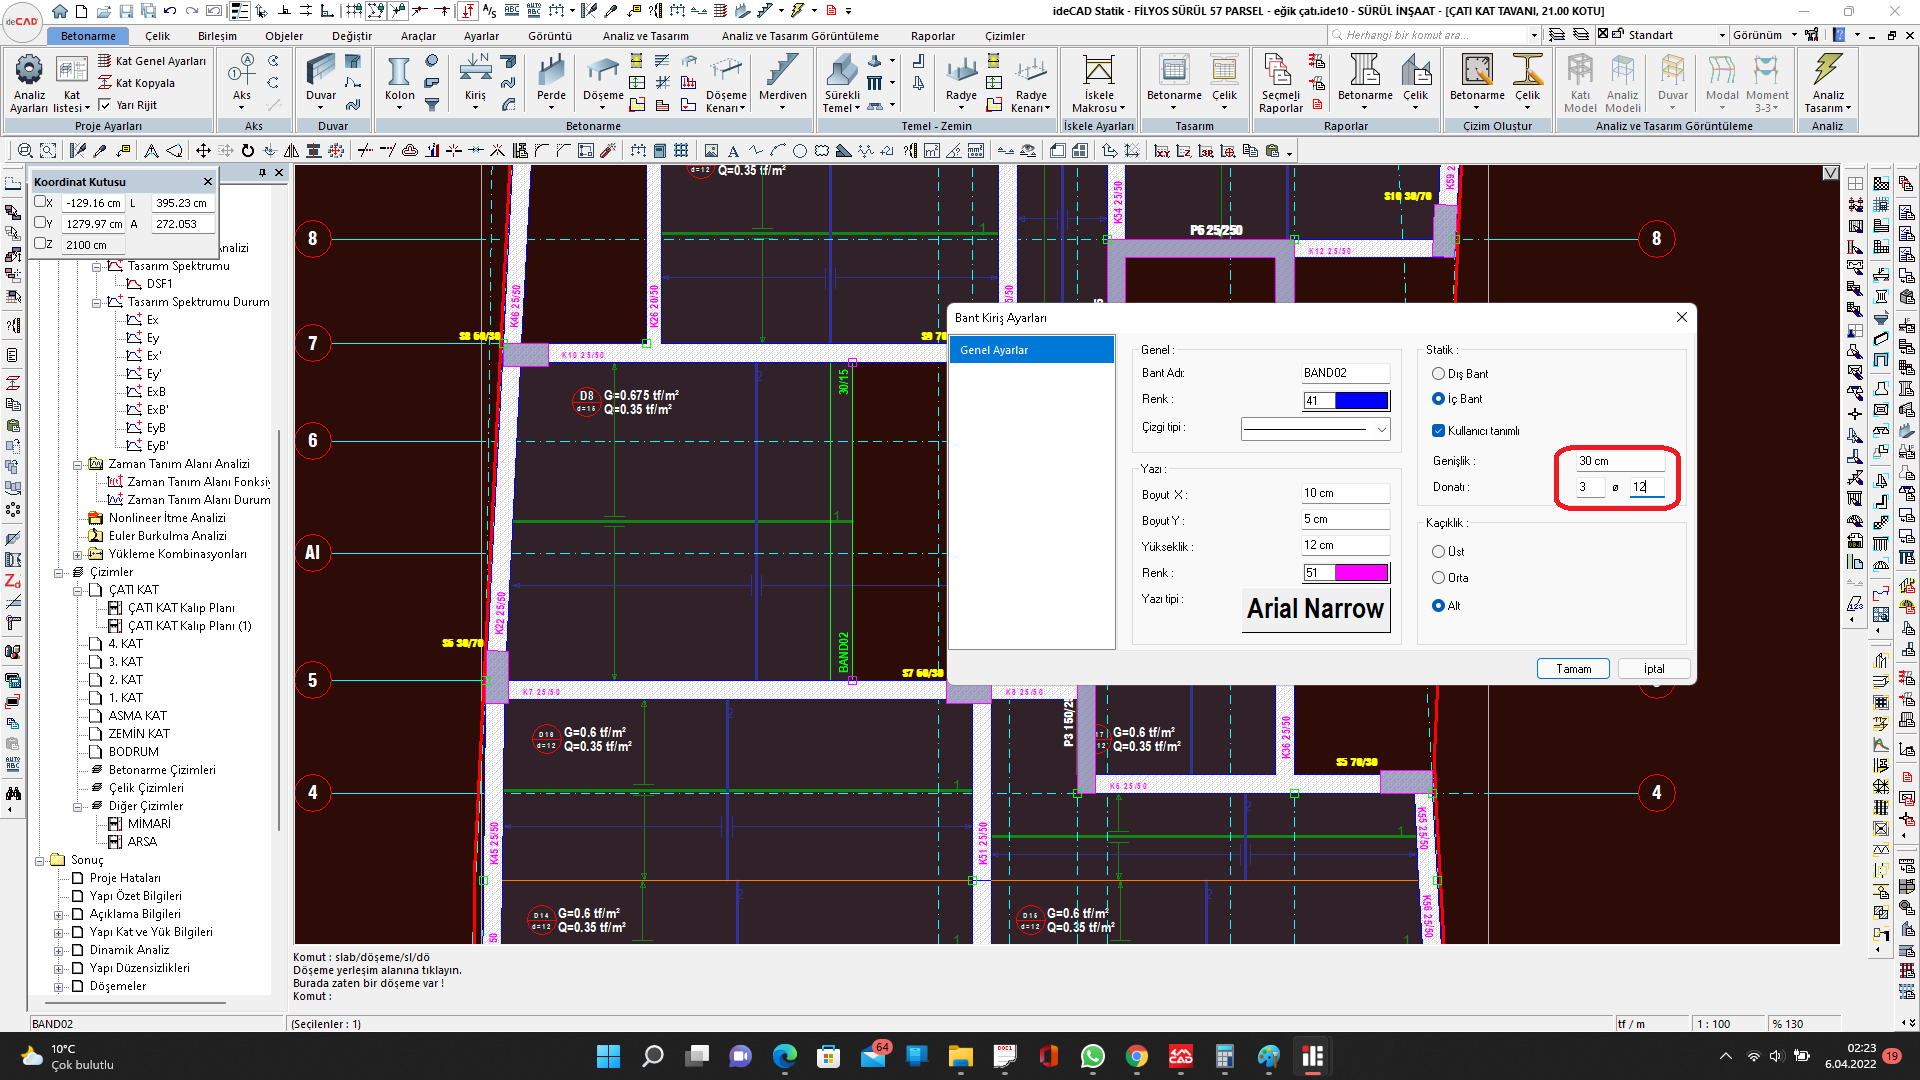Image resolution: width=1920 pixels, height=1080 pixels.
Task: Collapse Diğer Çizimler node
Action: (77, 806)
